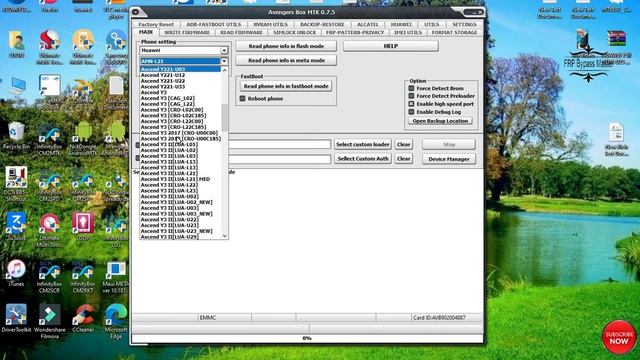
Task: Uncheck Enable high speed port
Action: (x=411, y=104)
